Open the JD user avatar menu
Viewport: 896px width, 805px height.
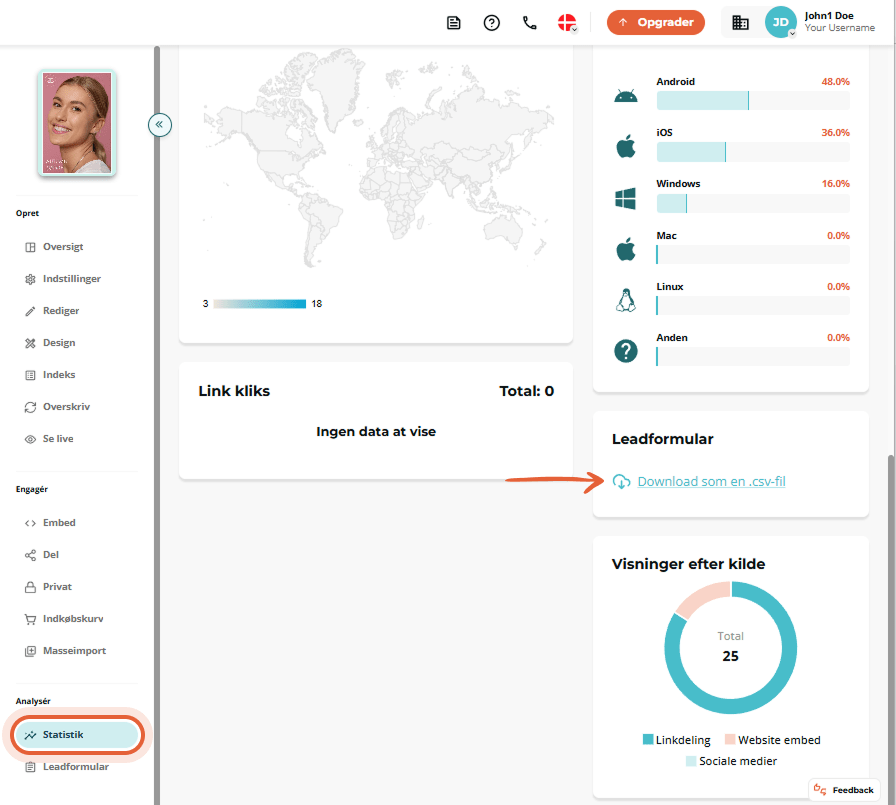click(781, 22)
